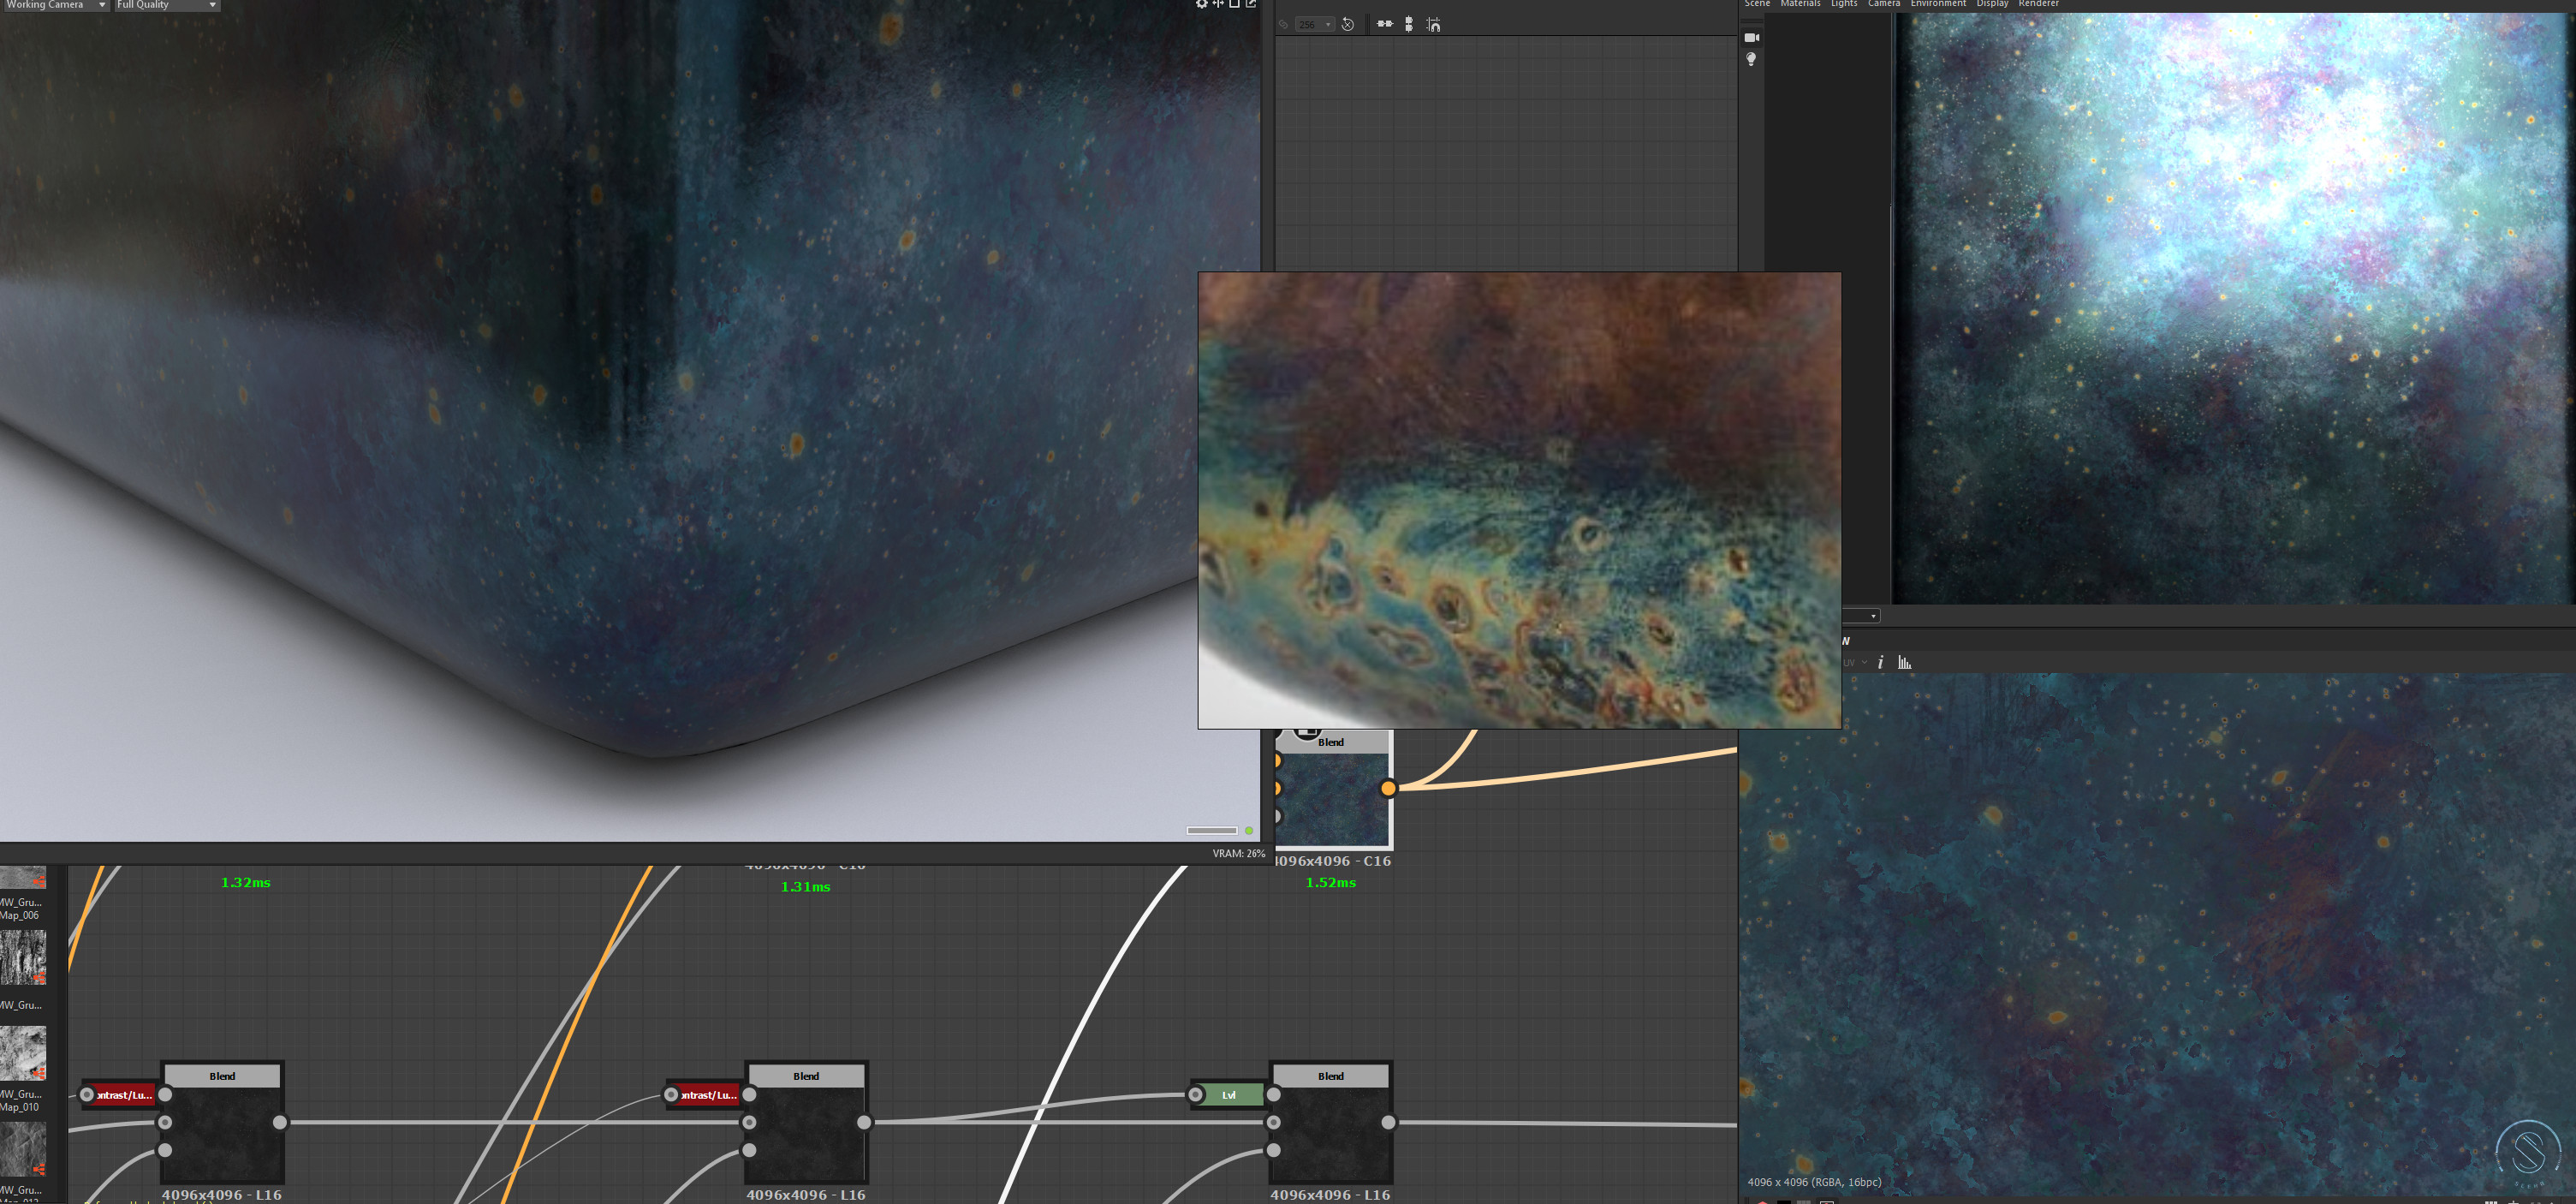
Task: Click output connector of the blue Blend node
Action: (x=1388, y=789)
